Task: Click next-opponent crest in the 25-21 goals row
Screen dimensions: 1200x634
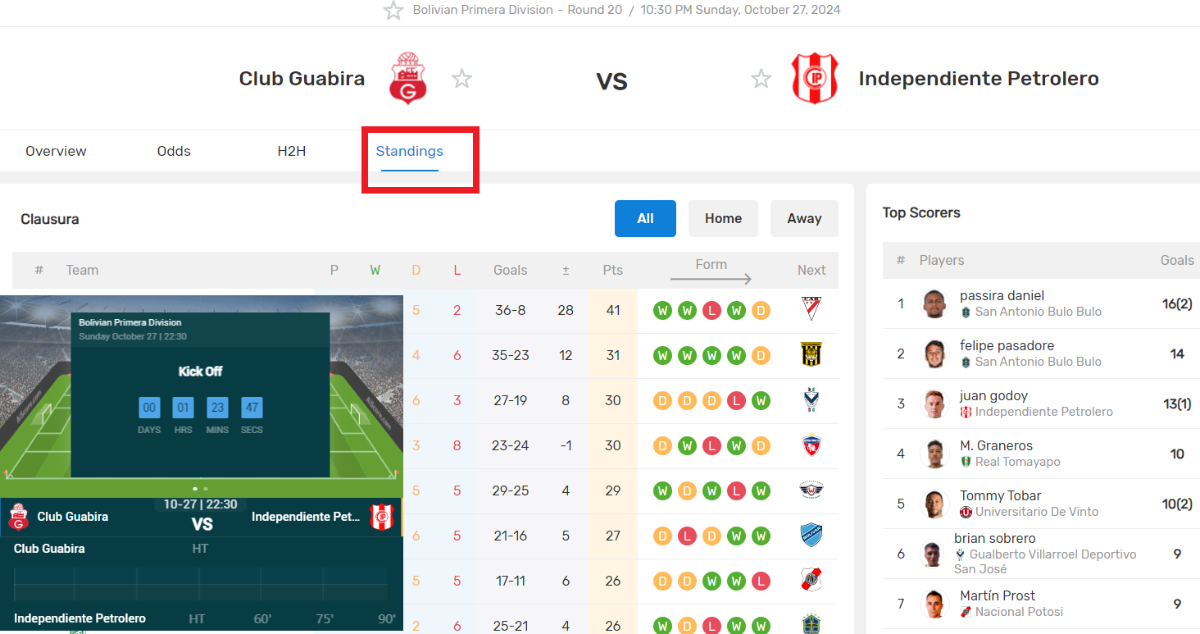Action: coord(812,624)
